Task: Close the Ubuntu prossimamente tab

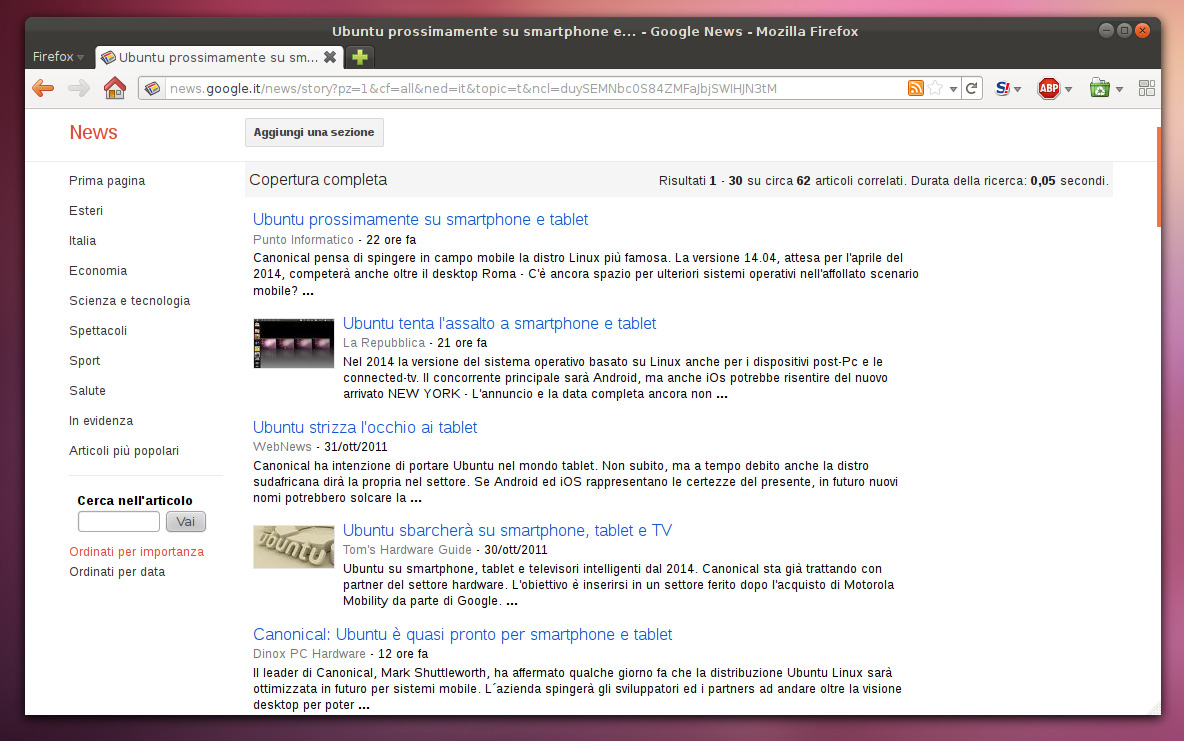Action: click(x=330, y=57)
